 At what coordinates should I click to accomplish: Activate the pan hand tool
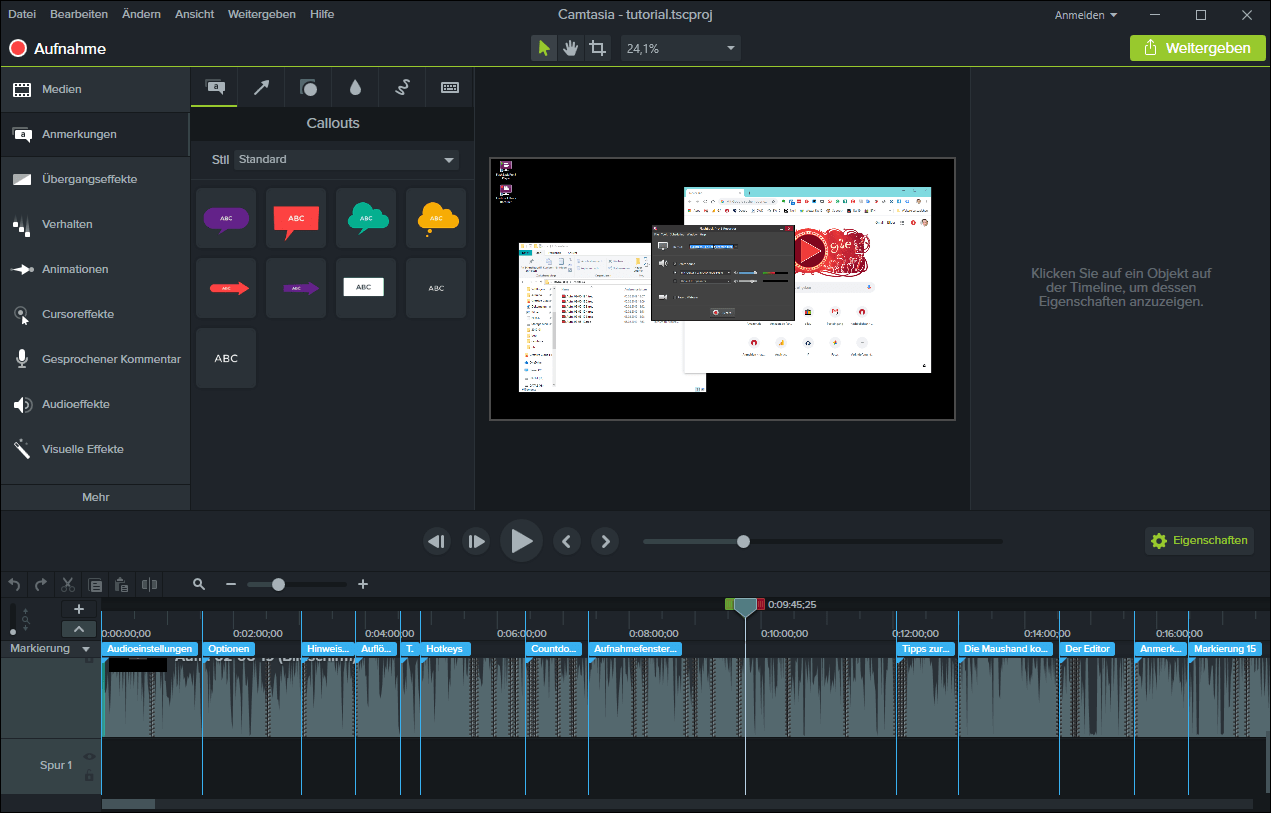point(570,48)
